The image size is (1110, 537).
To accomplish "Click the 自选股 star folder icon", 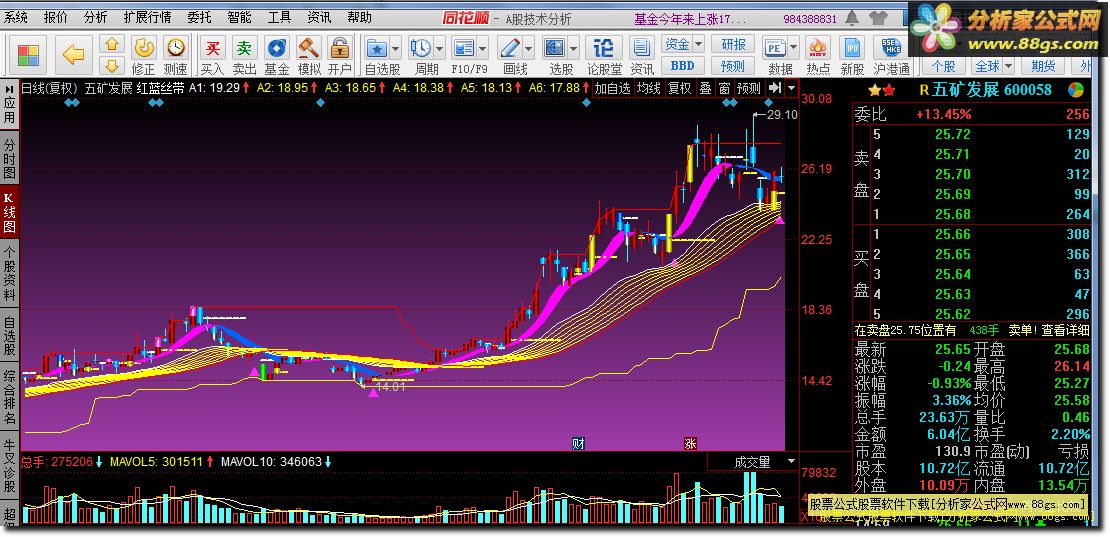I will point(377,48).
